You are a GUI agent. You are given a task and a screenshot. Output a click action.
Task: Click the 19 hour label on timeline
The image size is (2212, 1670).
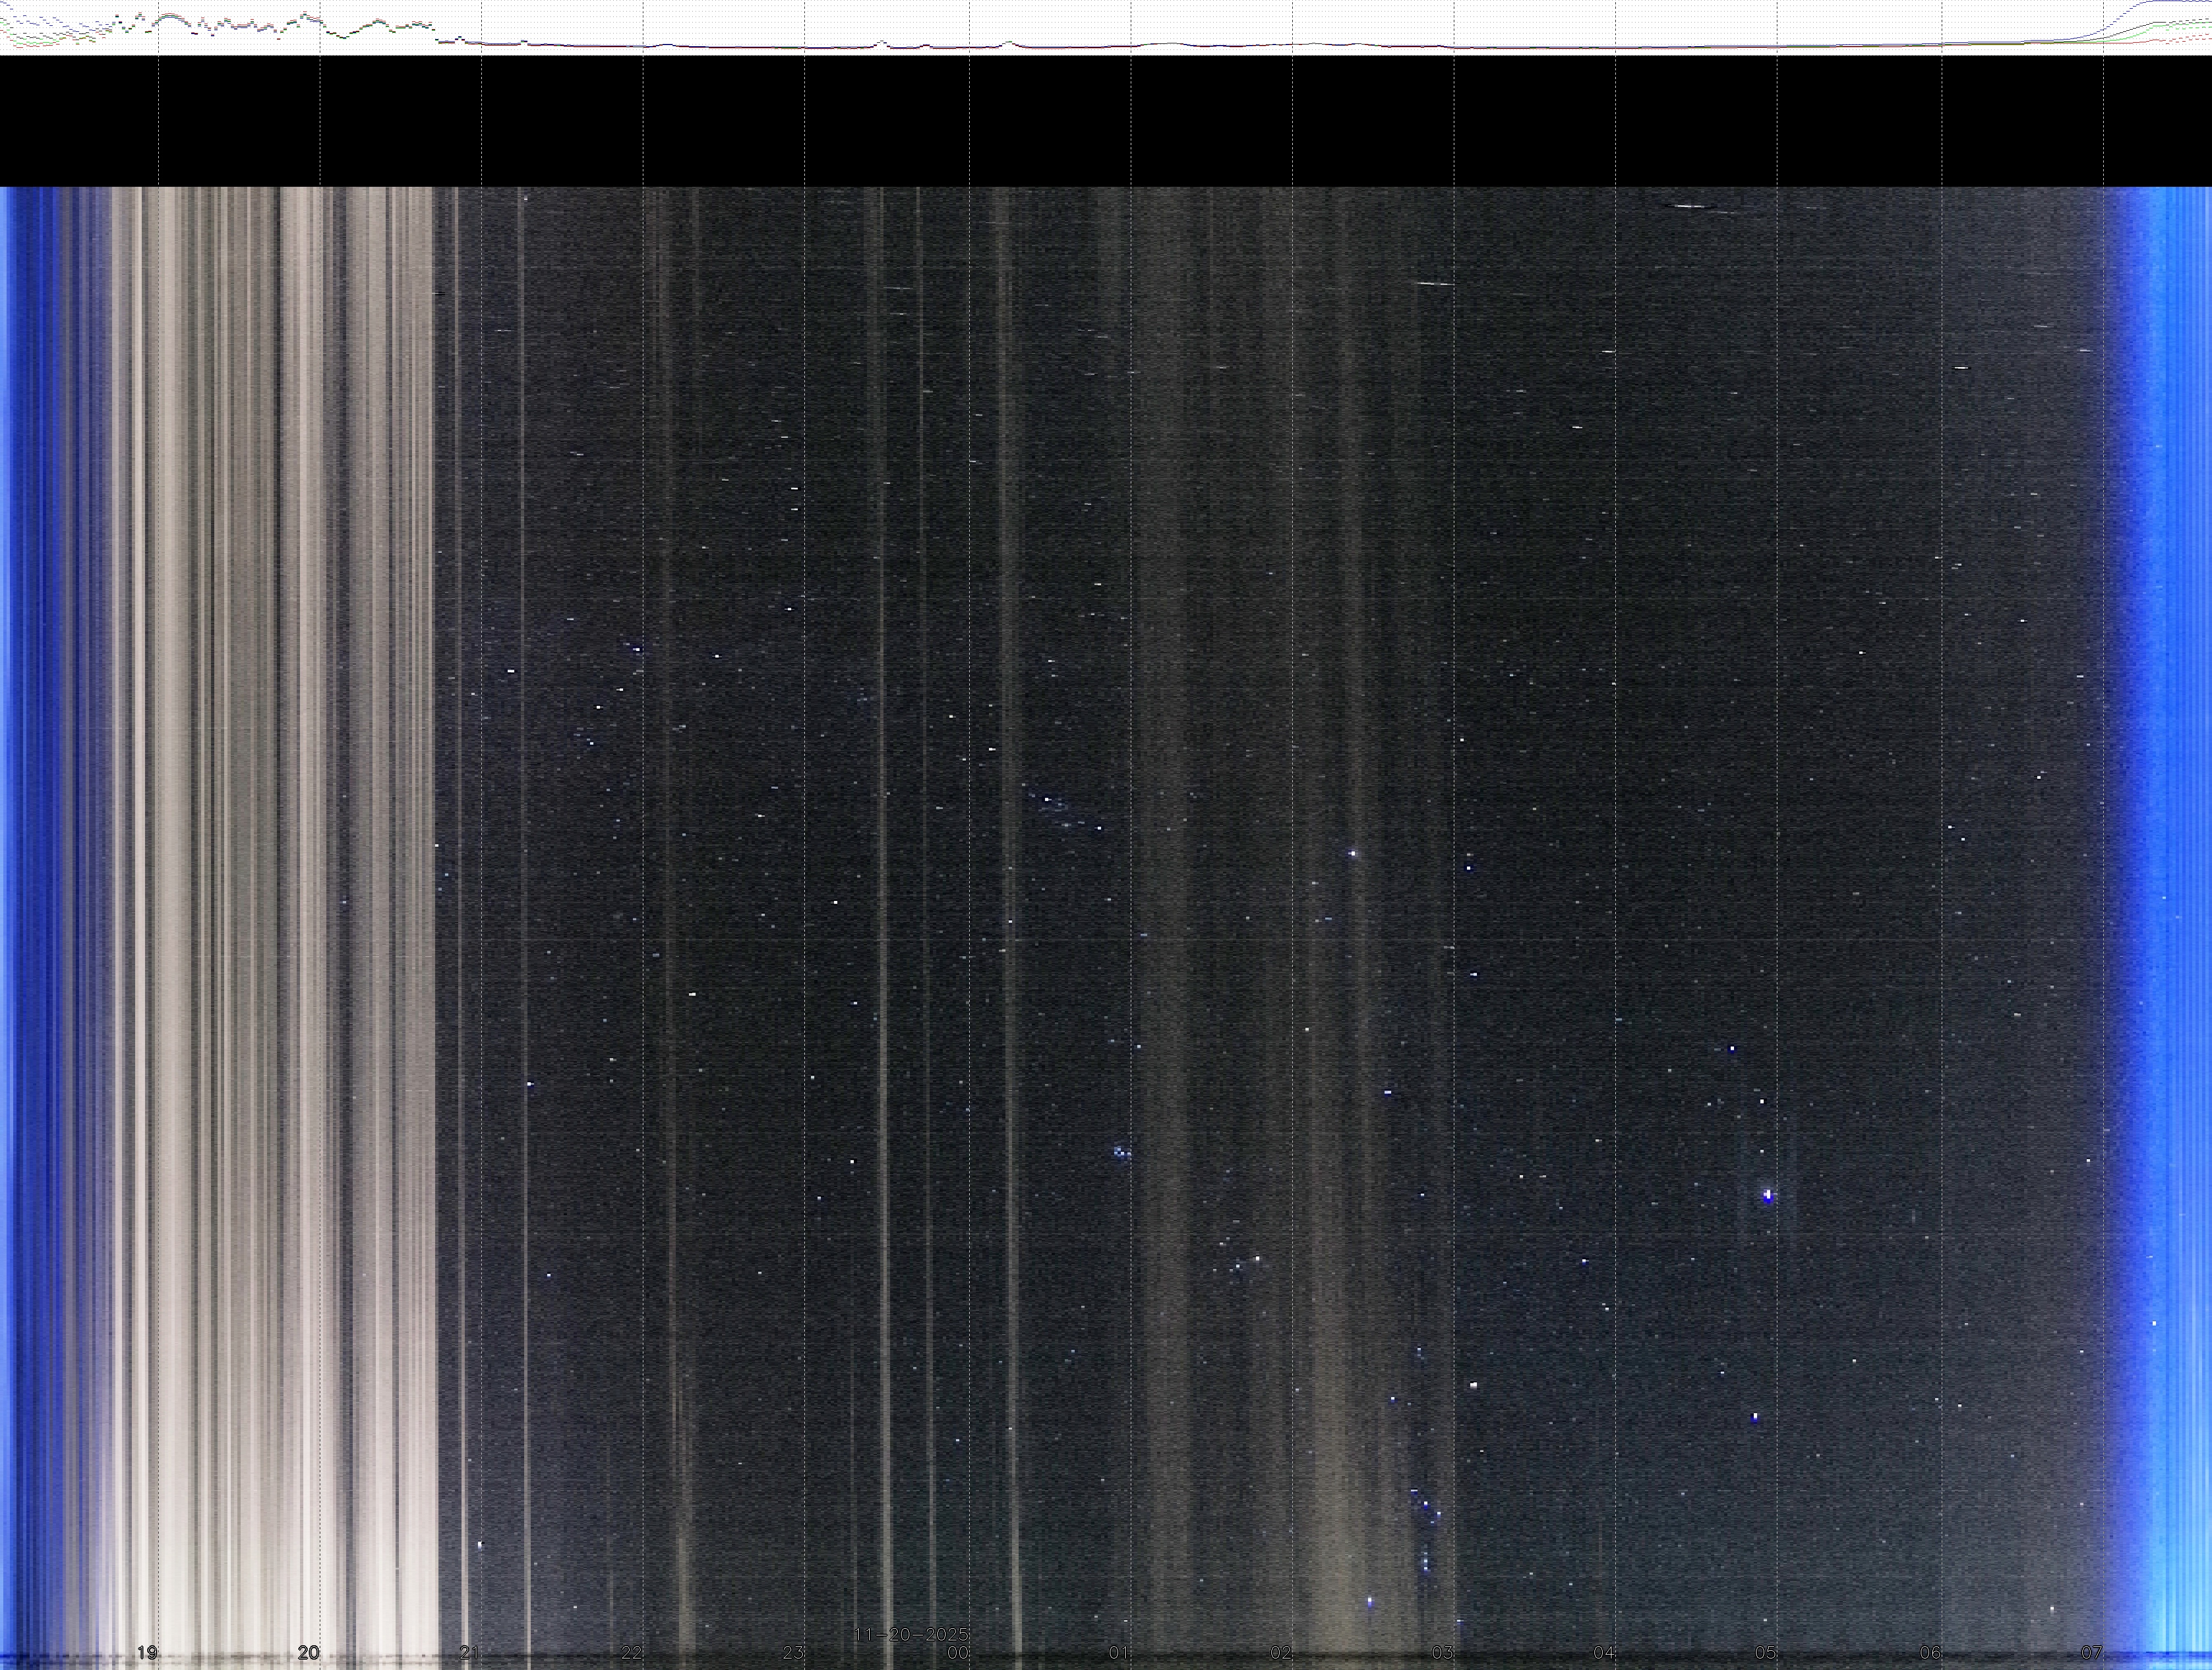(x=147, y=1653)
